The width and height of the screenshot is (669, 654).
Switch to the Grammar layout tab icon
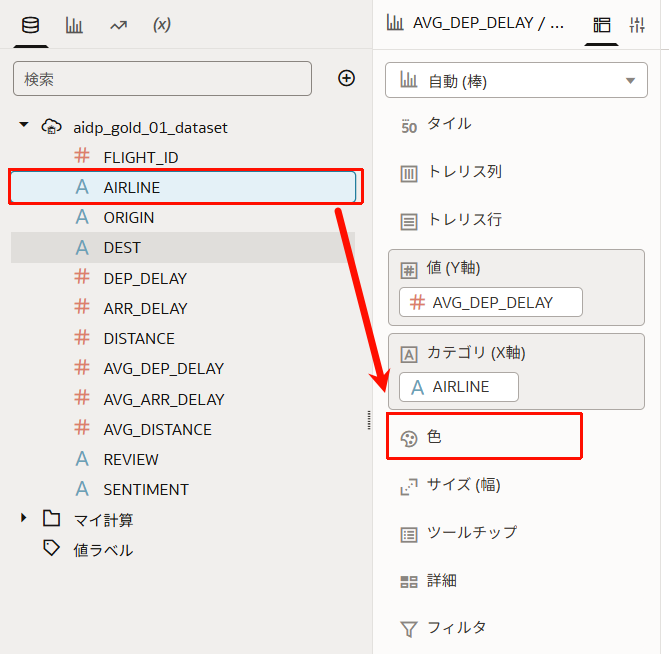[x=601, y=25]
